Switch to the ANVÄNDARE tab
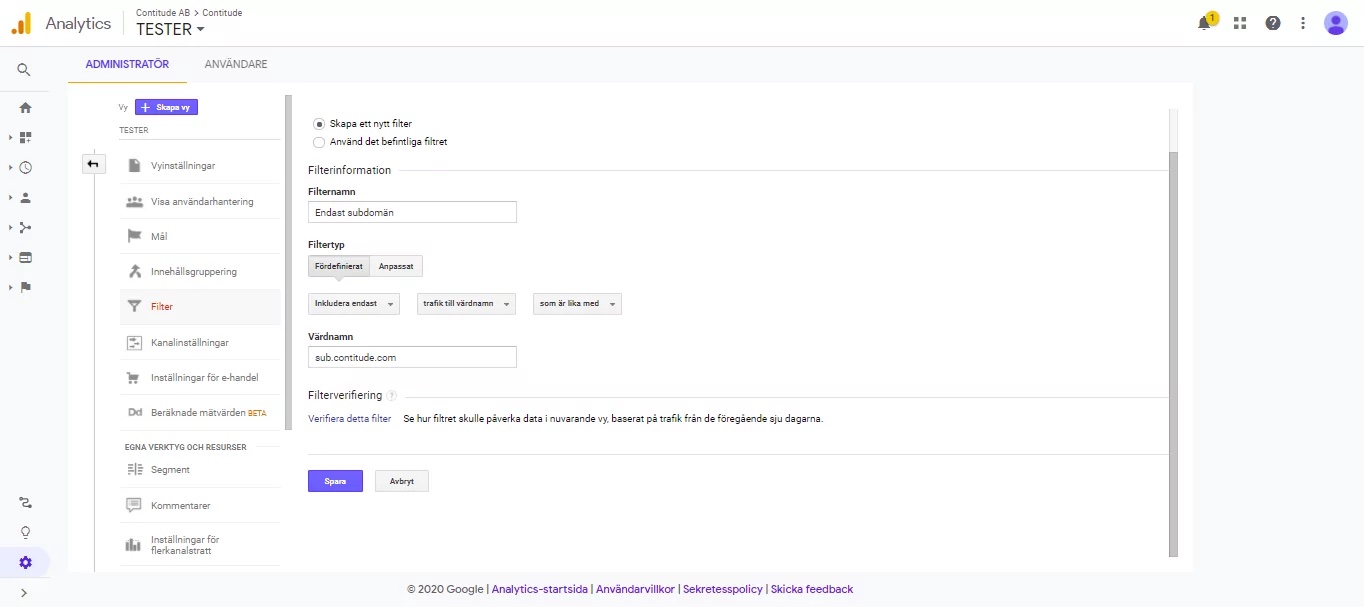 pos(235,64)
